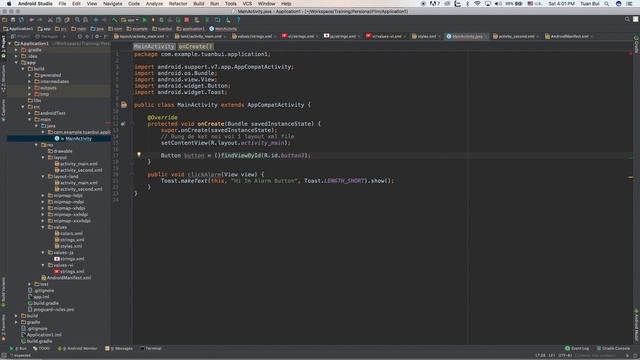Viewport: 640px width, 360px height.
Task: Expand the .idea folder node
Action: 16,56
